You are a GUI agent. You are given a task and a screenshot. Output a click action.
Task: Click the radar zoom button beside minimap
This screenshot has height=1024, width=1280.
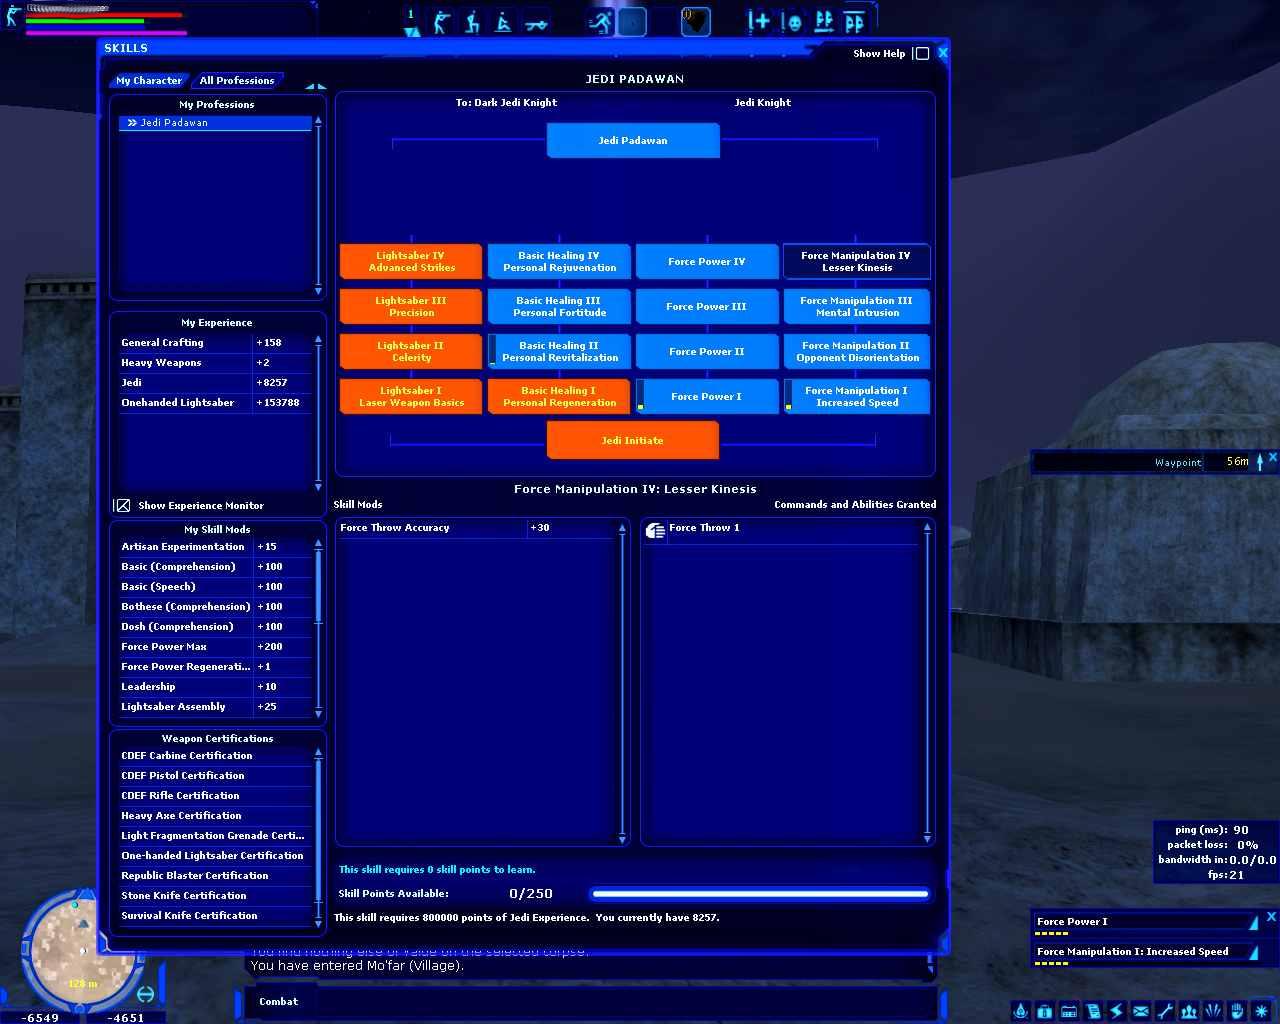(146, 994)
